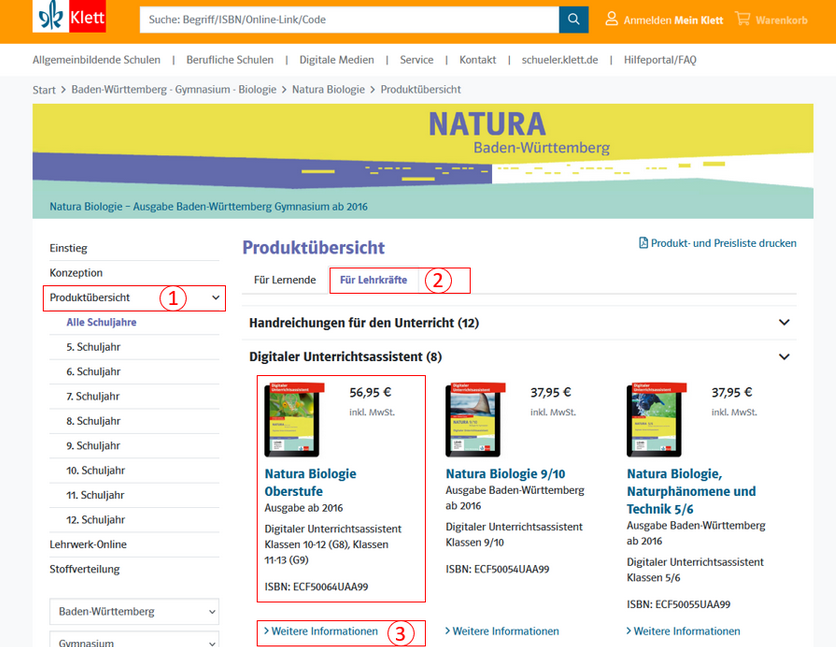Go to Natura Biologie breadcrumb link

click(328, 89)
